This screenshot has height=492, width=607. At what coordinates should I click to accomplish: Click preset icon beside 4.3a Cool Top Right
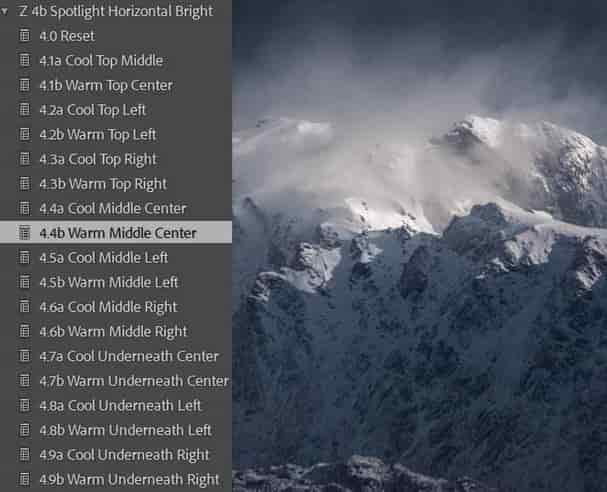coord(24,159)
